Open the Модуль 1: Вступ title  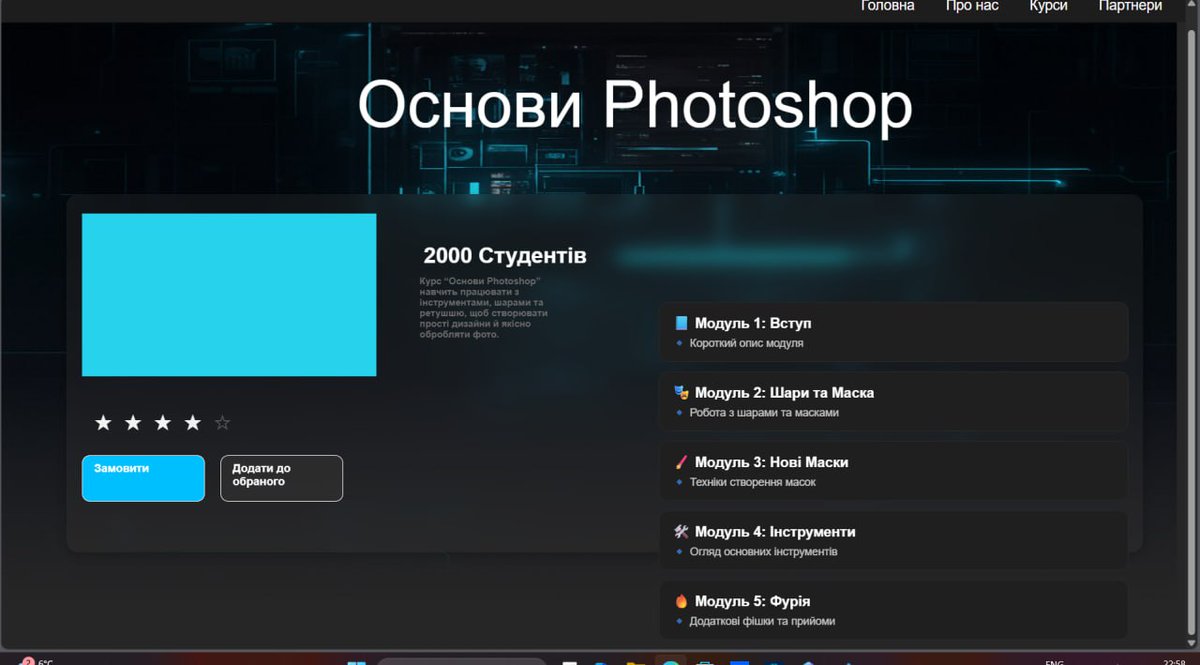click(753, 323)
